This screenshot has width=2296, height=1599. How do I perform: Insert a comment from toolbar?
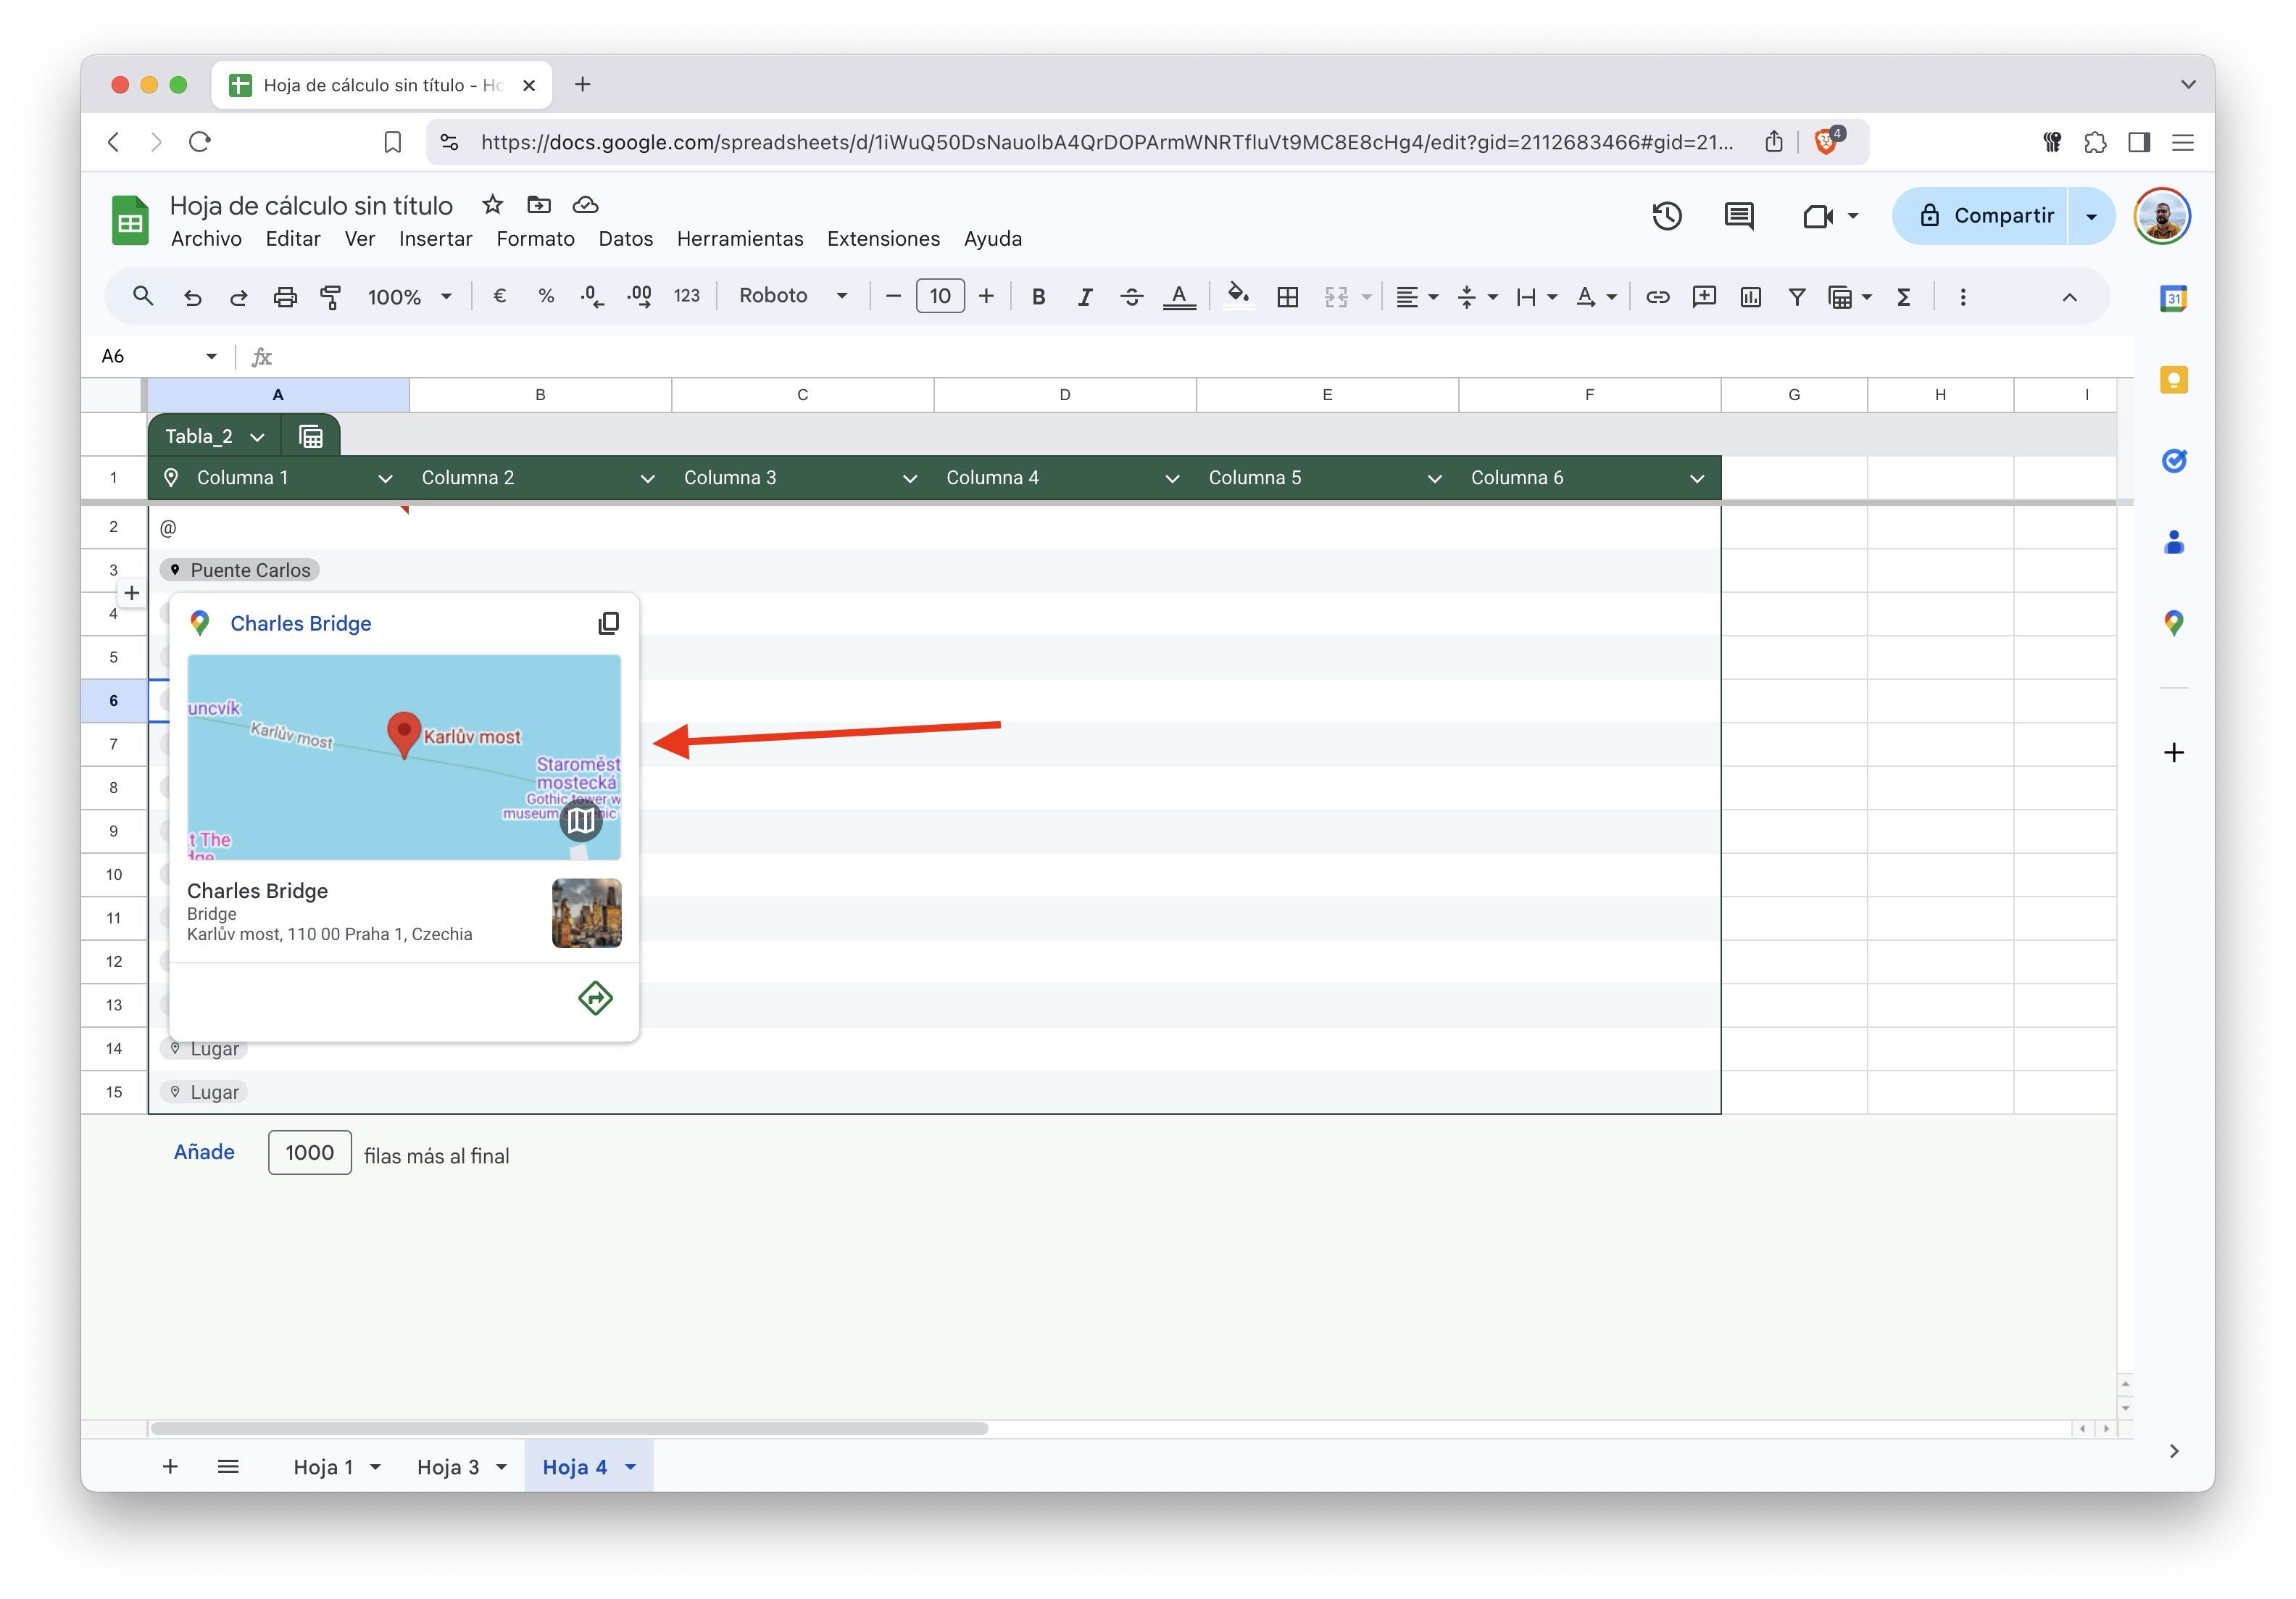(x=1704, y=297)
